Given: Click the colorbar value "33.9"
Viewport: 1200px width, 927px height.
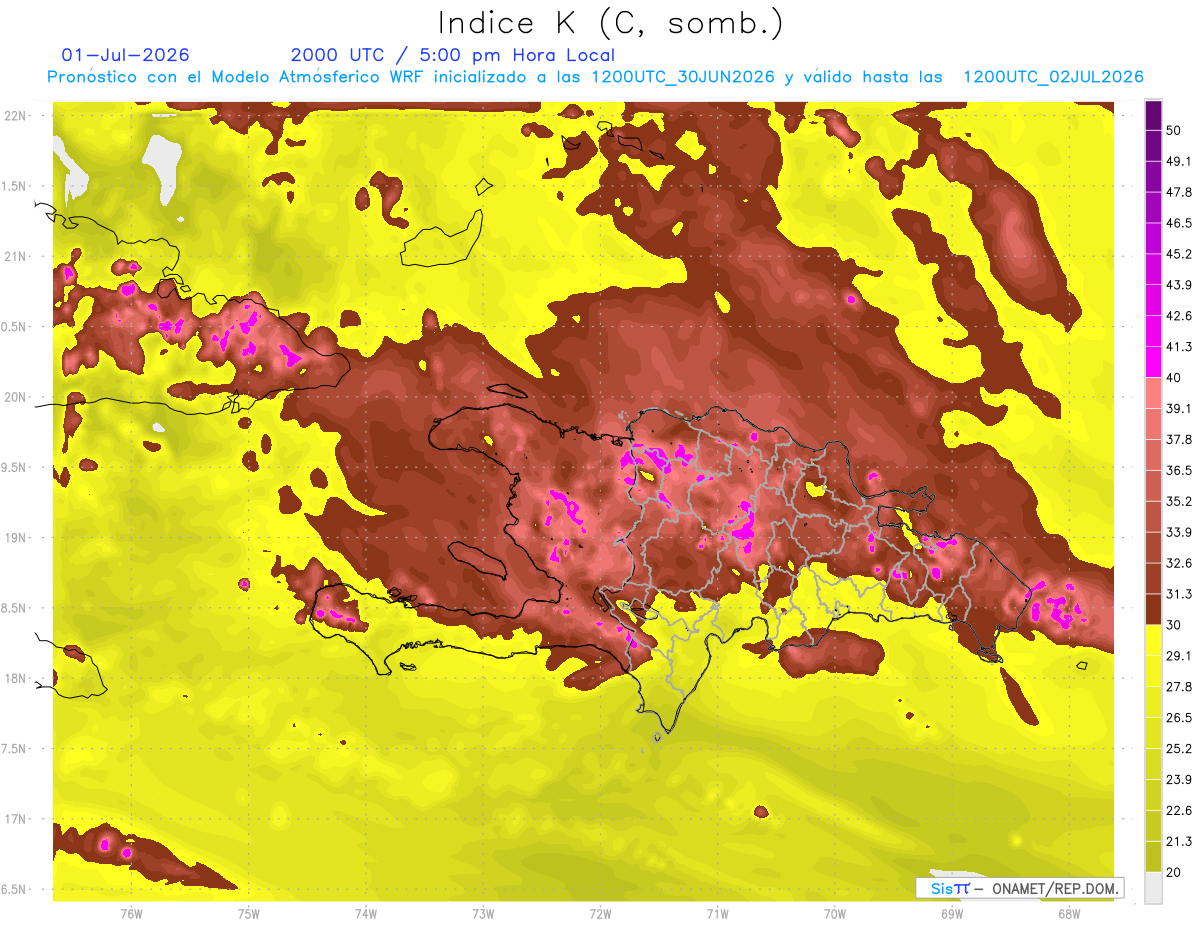Looking at the screenshot, I should (x=1179, y=532).
